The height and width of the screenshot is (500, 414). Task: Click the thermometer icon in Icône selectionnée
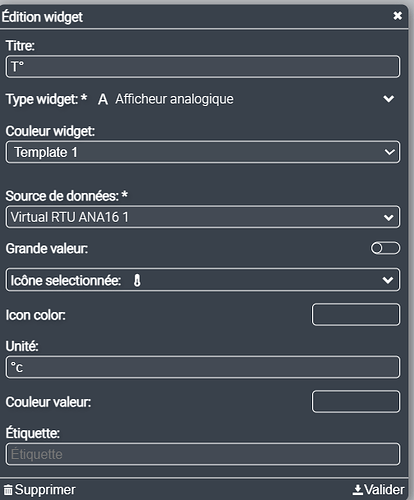137,281
